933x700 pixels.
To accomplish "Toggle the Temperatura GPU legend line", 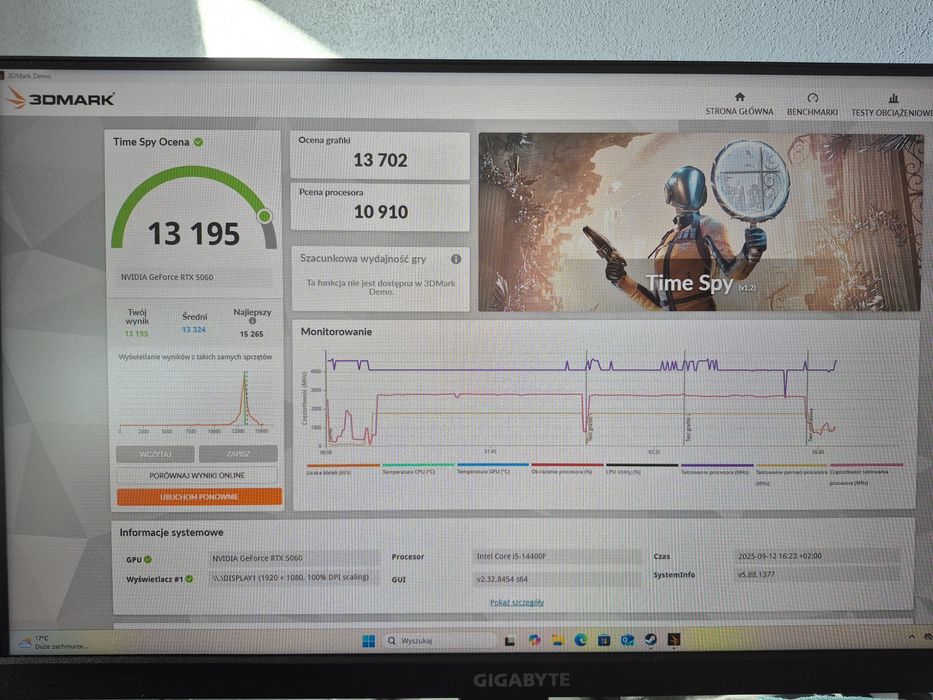I will coord(492,469).
